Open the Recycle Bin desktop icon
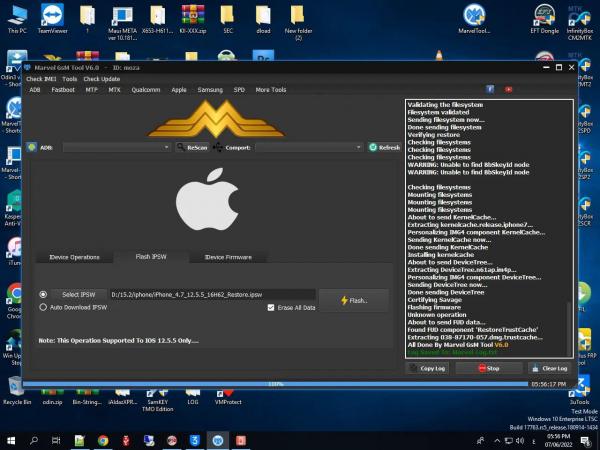The image size is (600, 450). (17, 391)
